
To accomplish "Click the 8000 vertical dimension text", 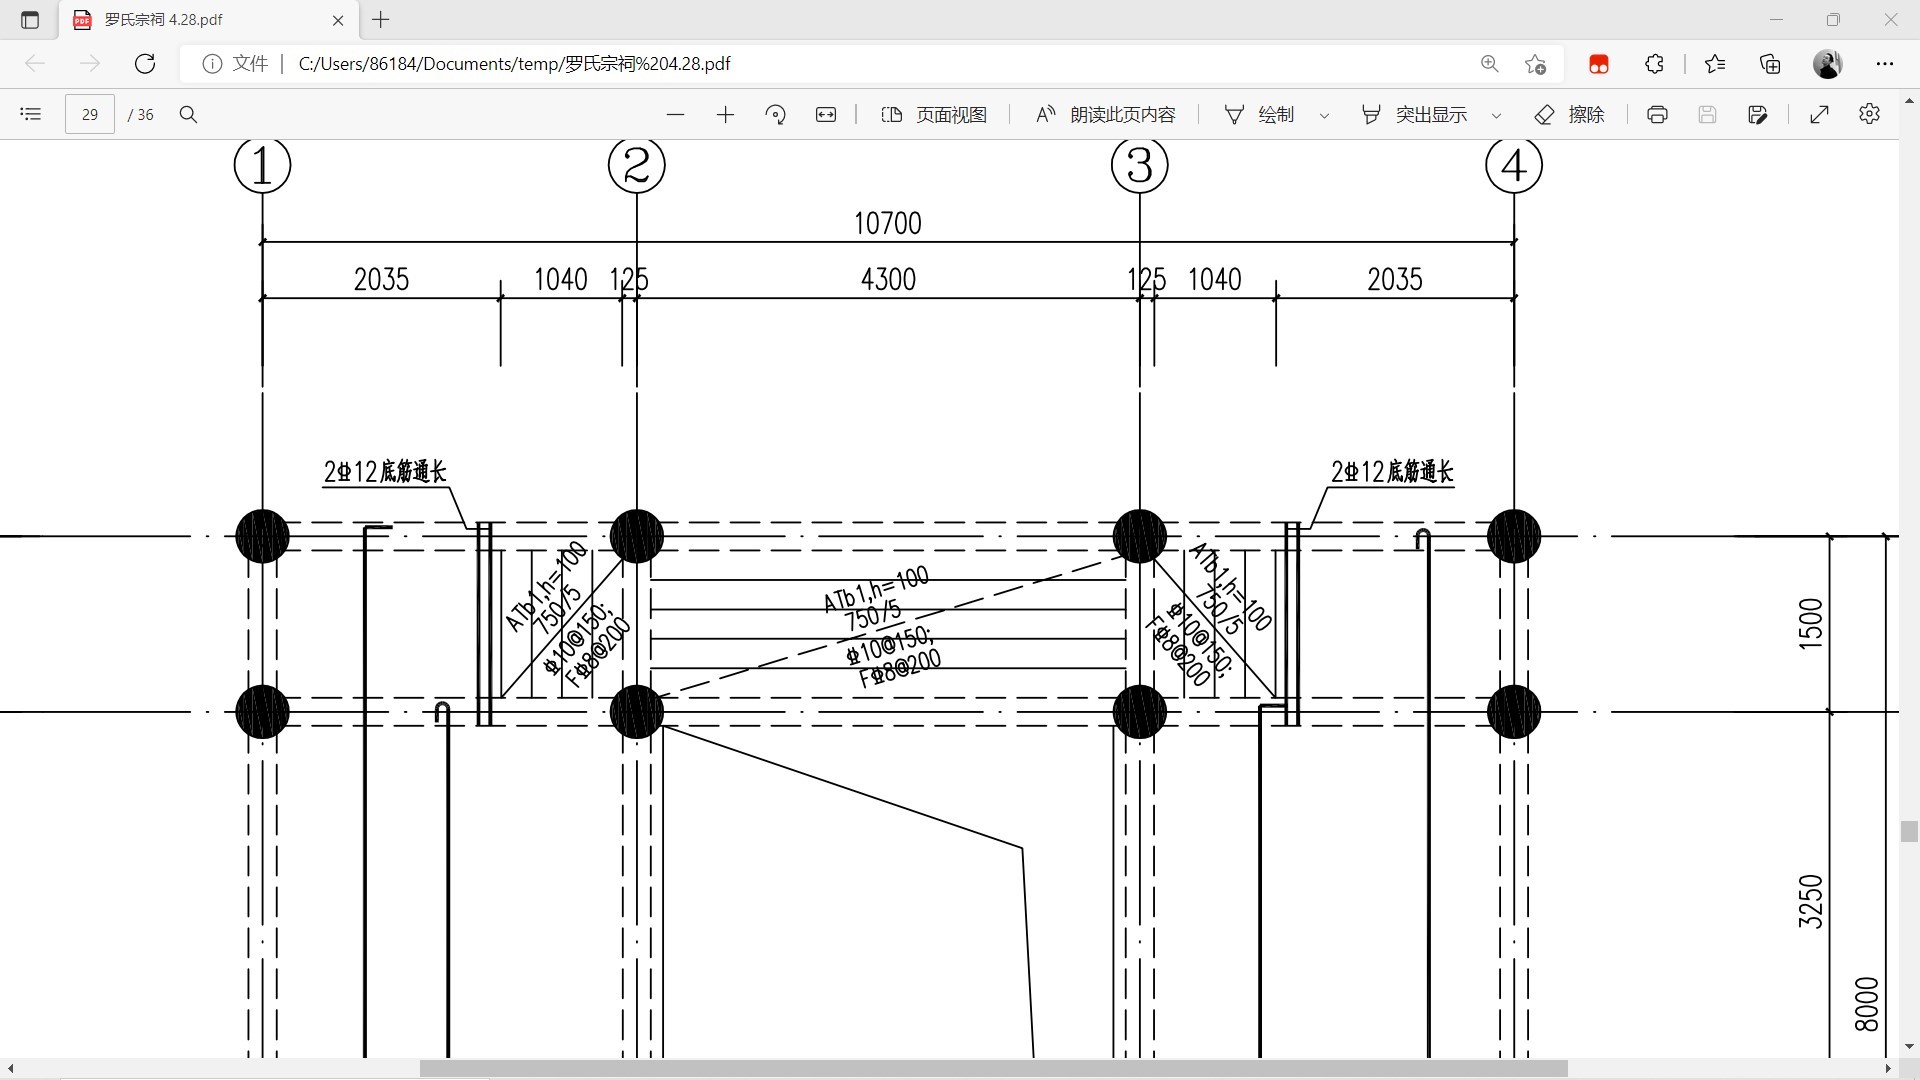I will (1867, 1004).
